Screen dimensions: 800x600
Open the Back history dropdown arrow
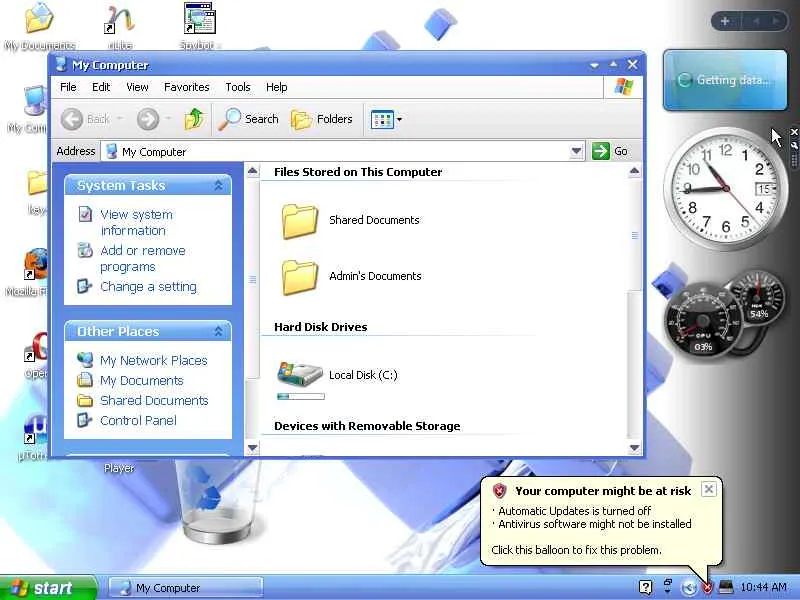[119, 119]
